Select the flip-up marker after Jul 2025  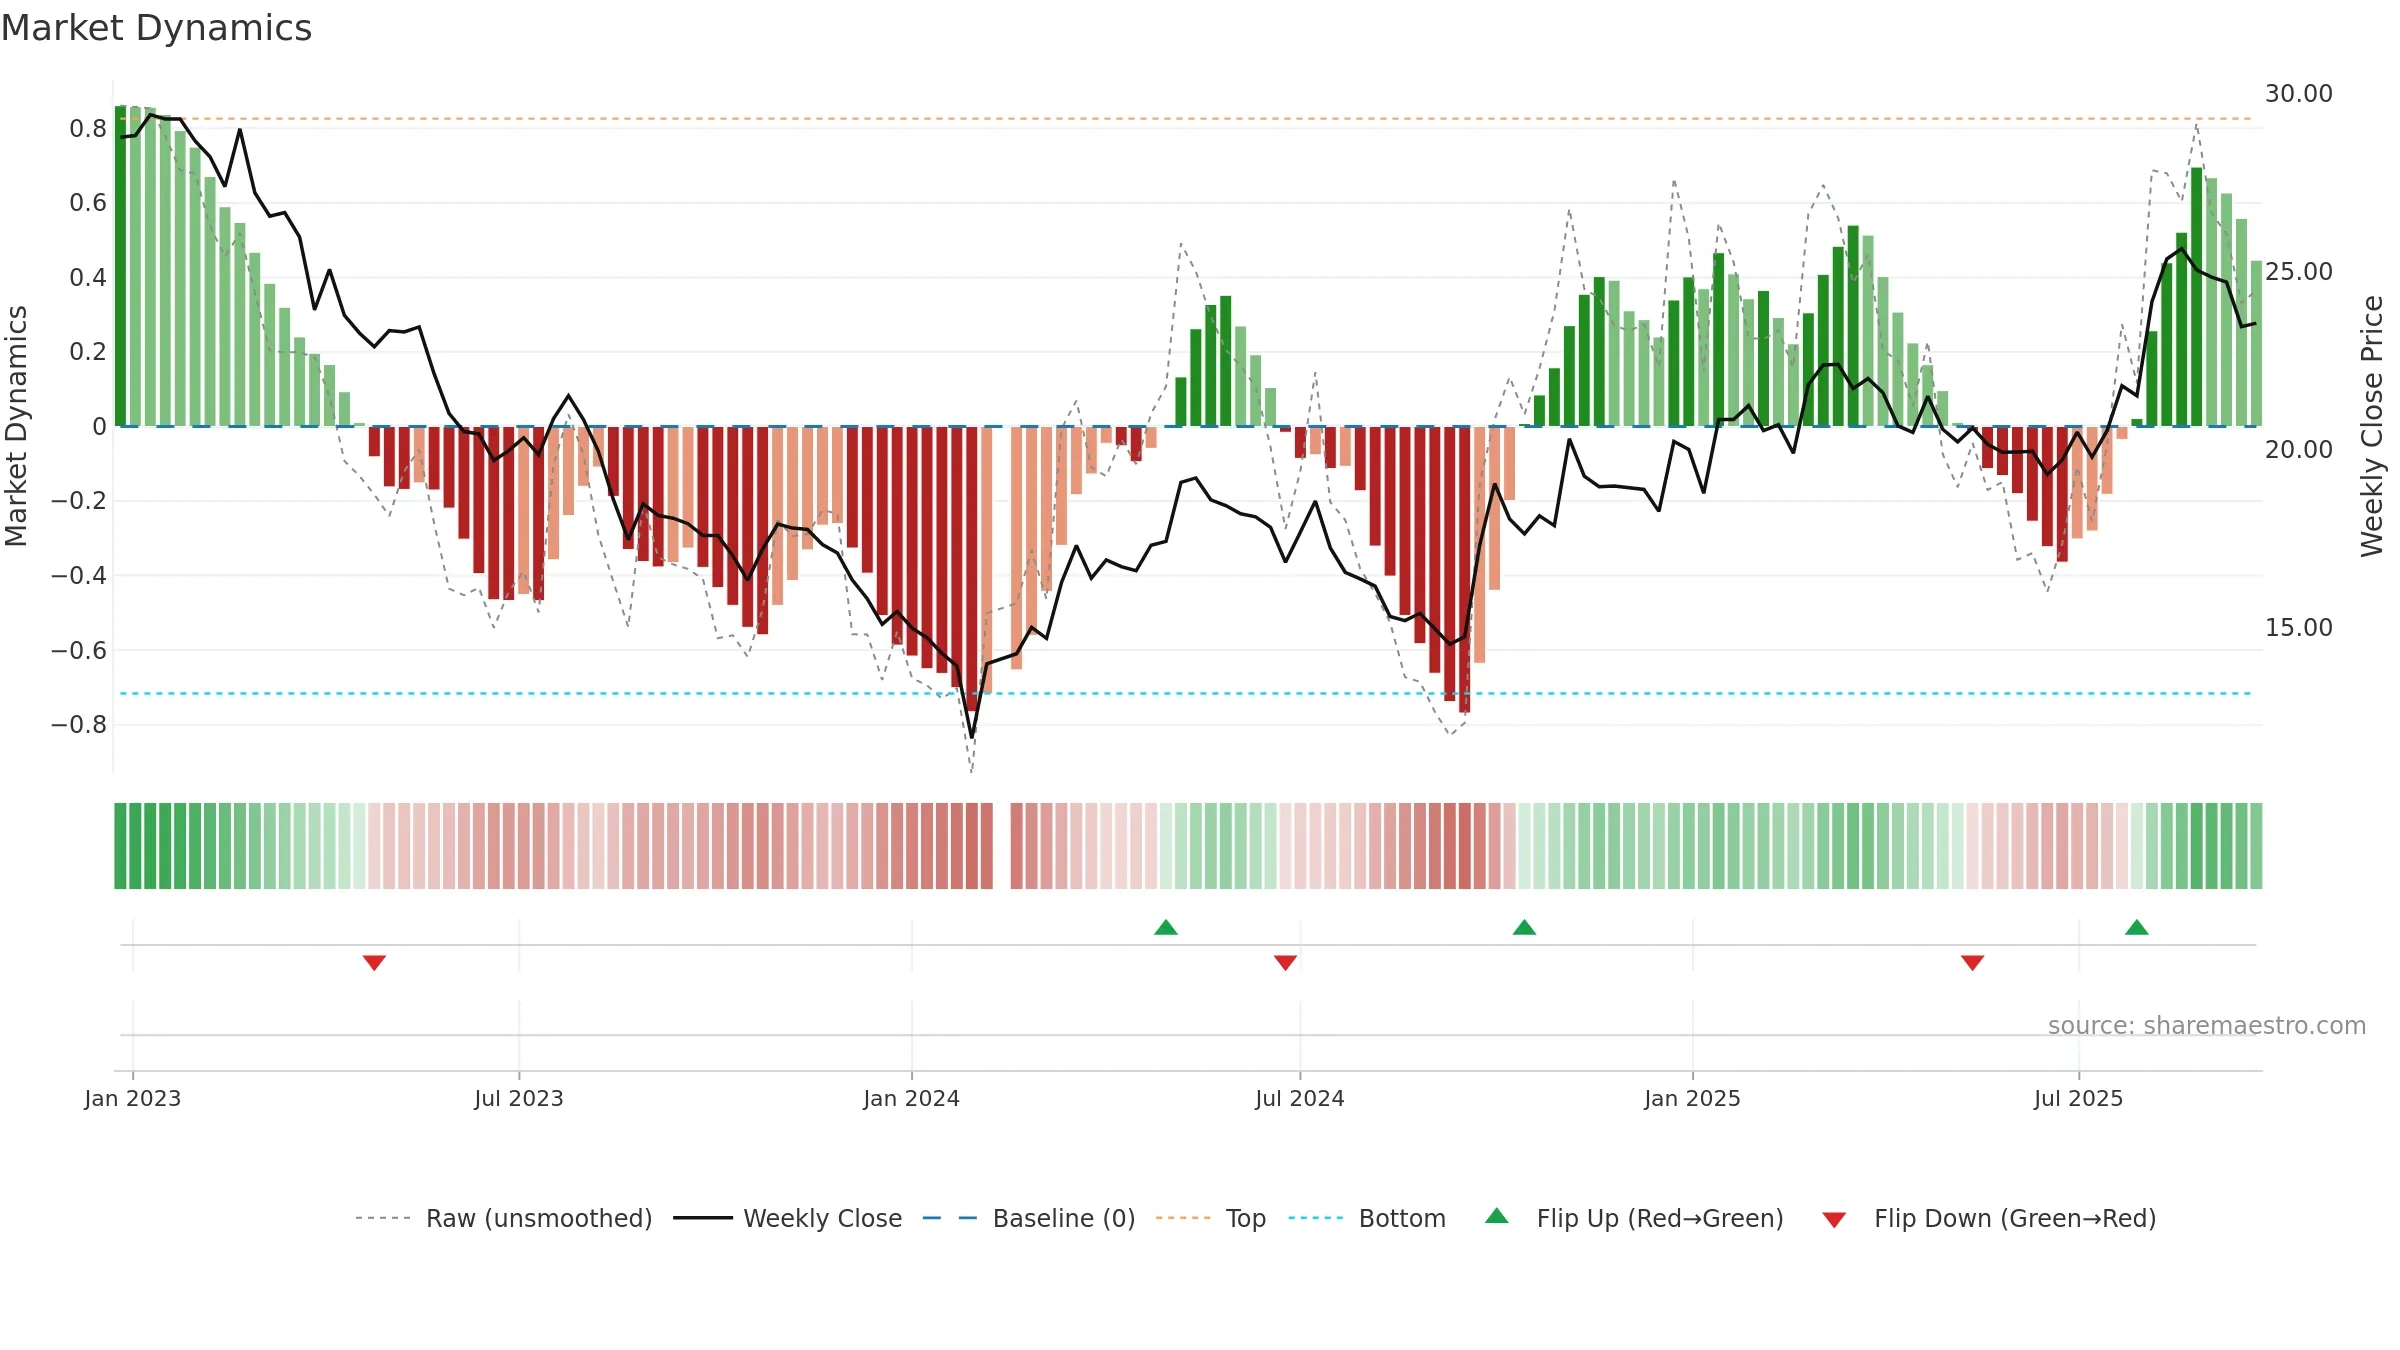[x=2137, y=927]
